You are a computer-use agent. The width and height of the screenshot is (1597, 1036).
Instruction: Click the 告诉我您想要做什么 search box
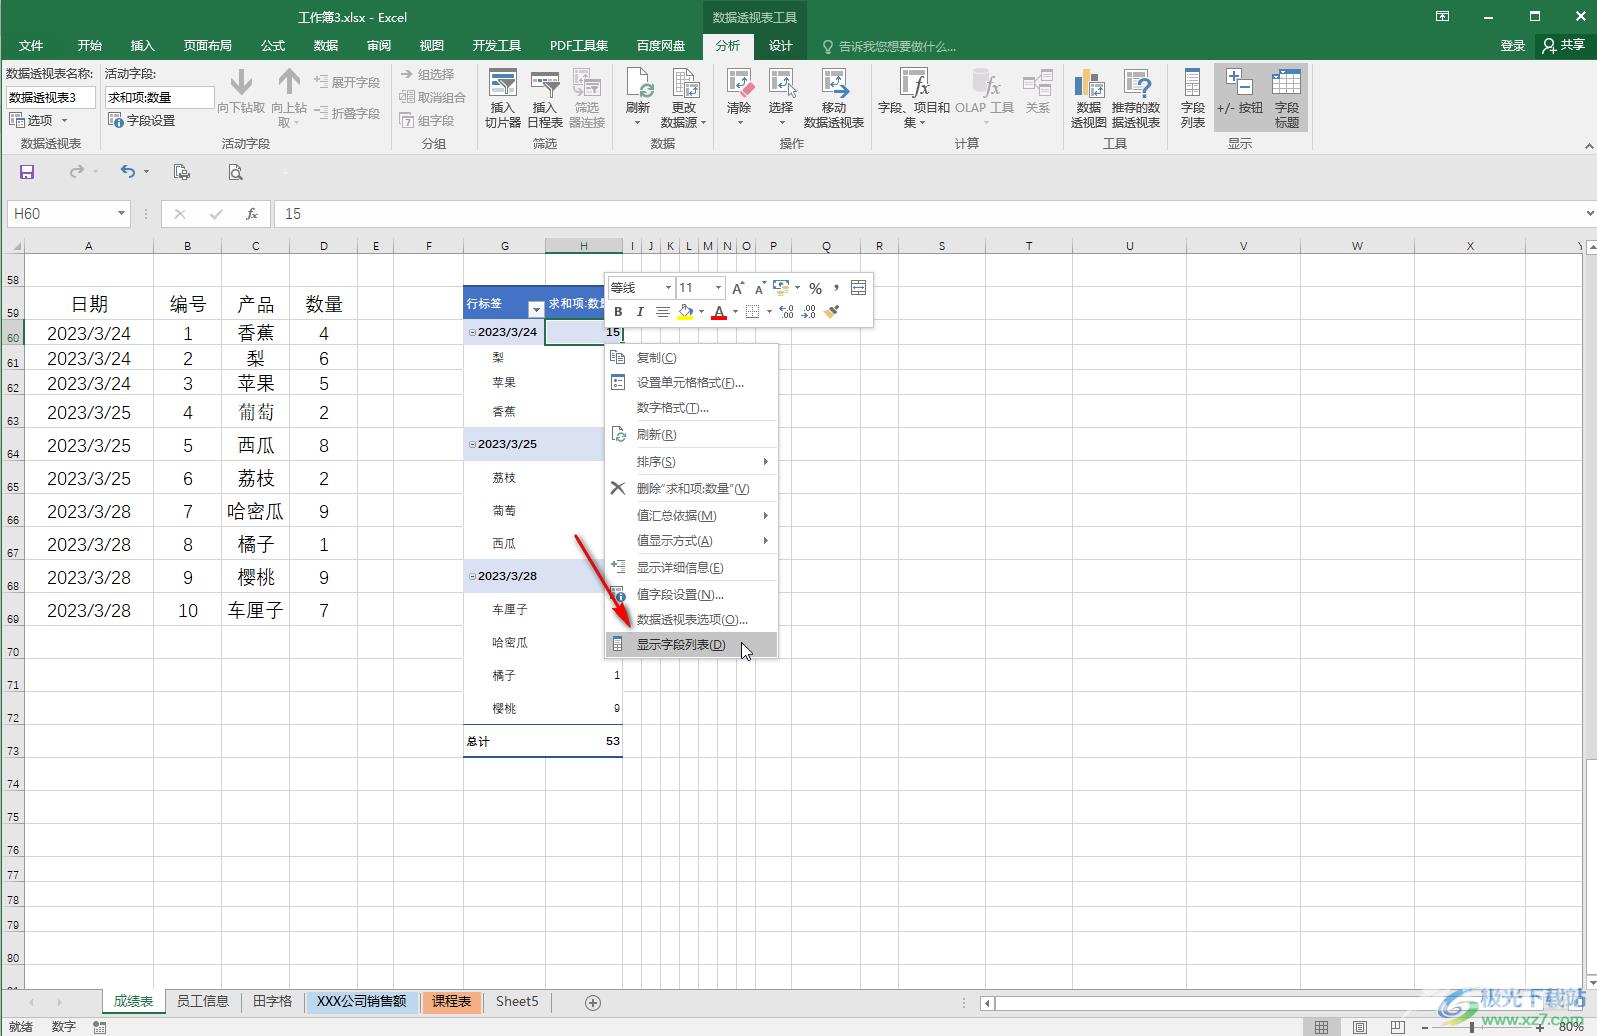tap(888, 46)
